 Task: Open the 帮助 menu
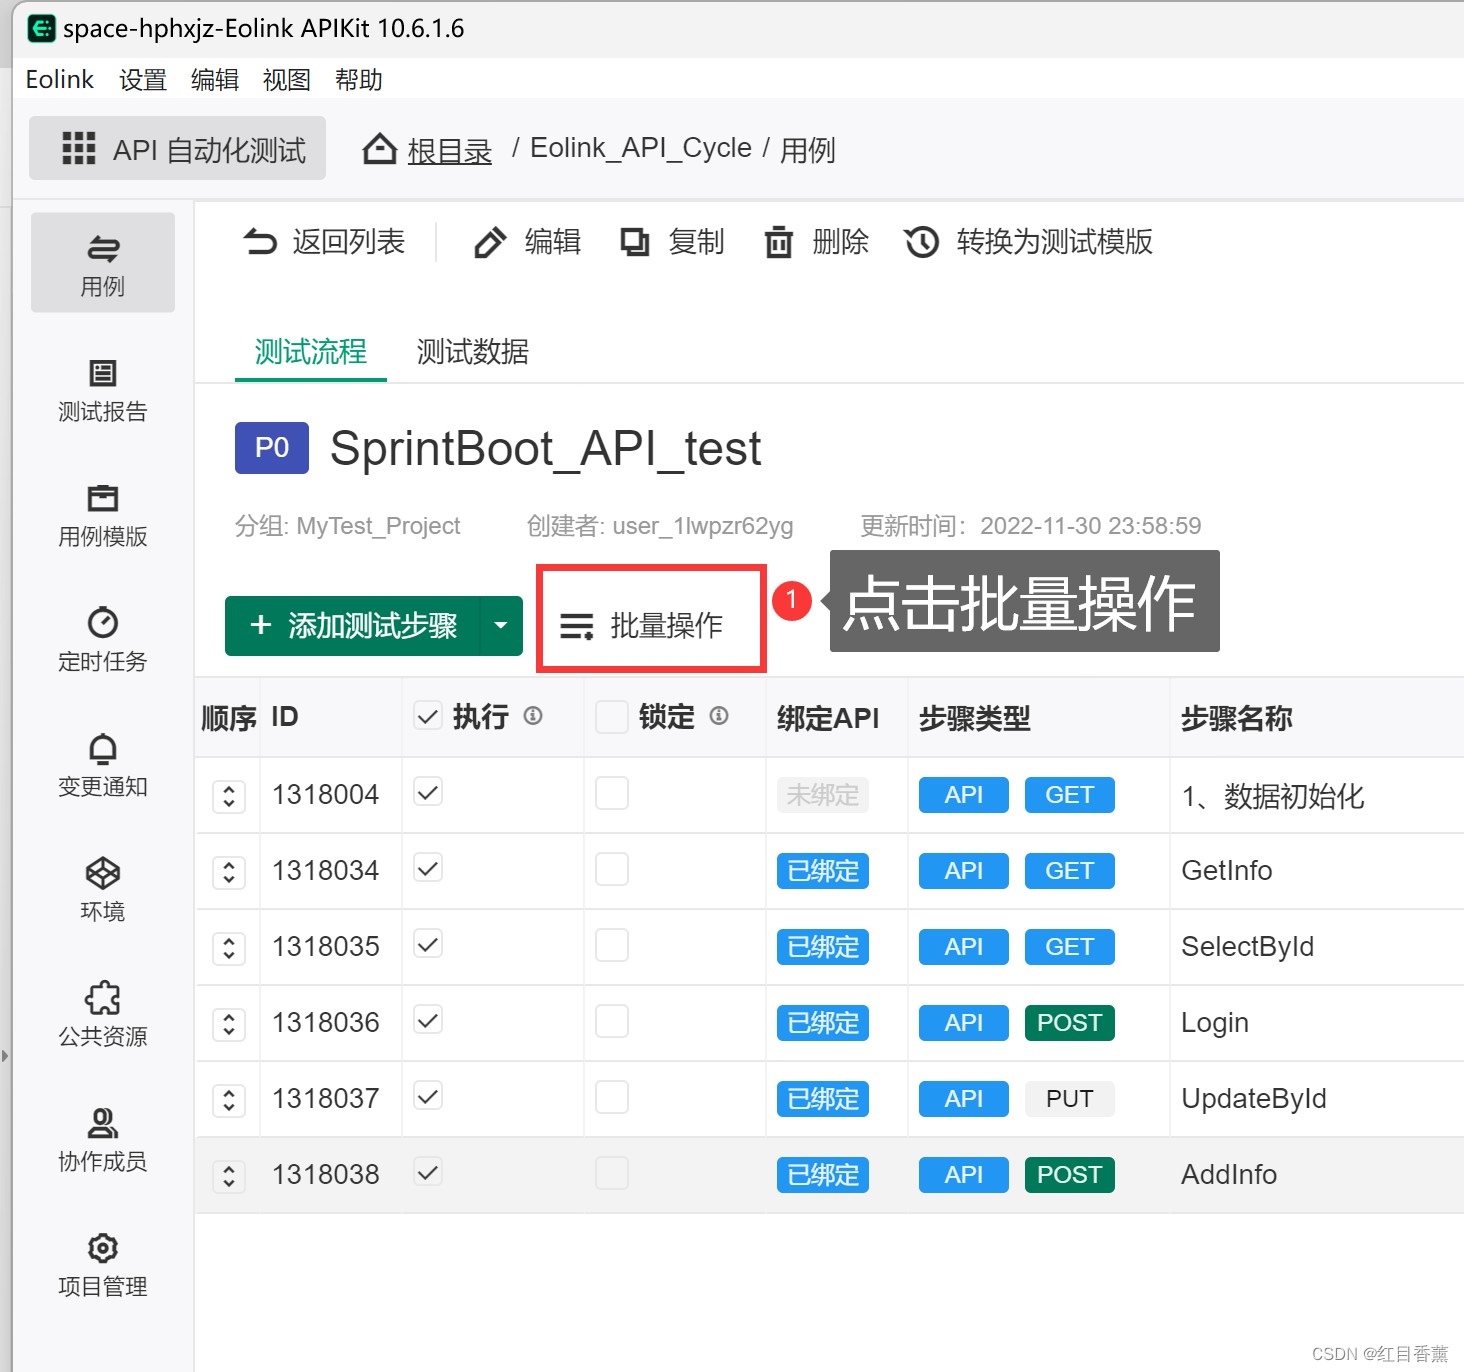tap(359, 79)
